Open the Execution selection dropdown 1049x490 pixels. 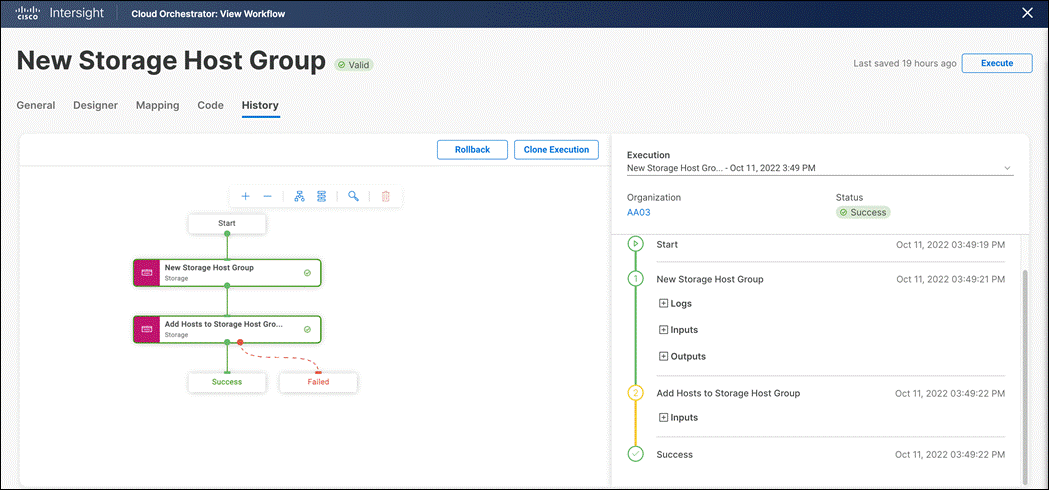point(820,168)
